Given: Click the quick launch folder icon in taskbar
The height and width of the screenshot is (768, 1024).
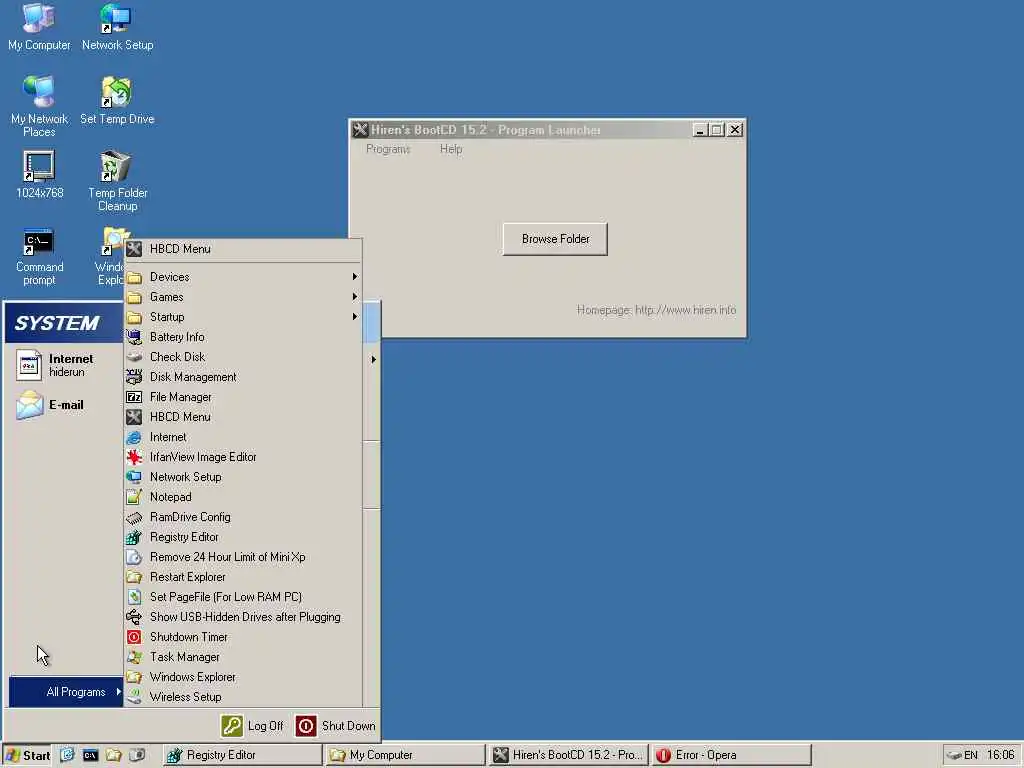Looking at the screenshot, I should pos(114,755).
